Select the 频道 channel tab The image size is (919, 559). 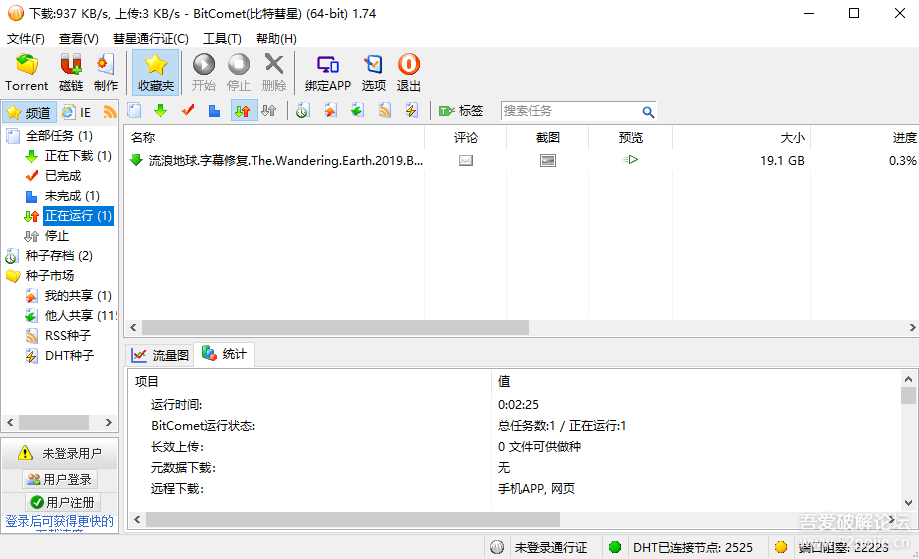[x=29, y=112]
